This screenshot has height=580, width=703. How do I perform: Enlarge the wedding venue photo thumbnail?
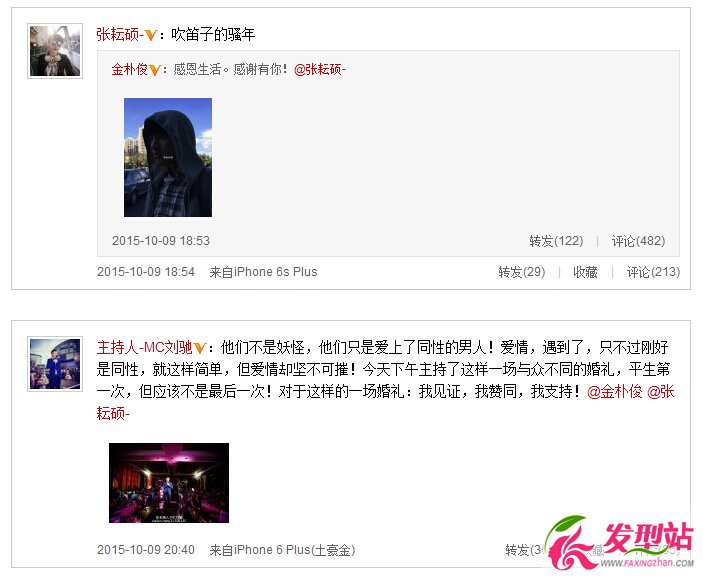pyautogui.click(x=169, y=483)
